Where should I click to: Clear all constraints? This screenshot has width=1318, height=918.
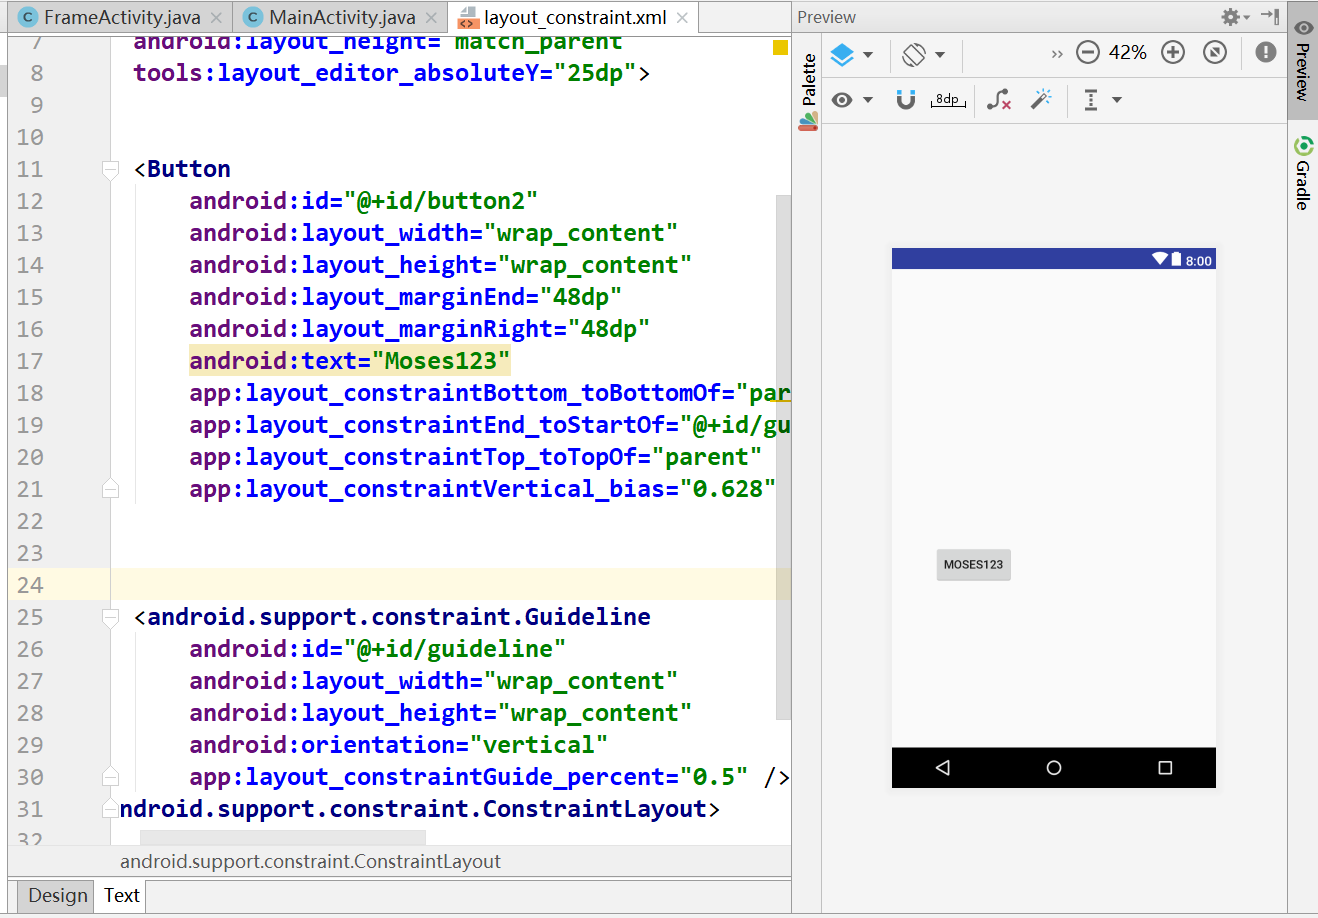998,99
